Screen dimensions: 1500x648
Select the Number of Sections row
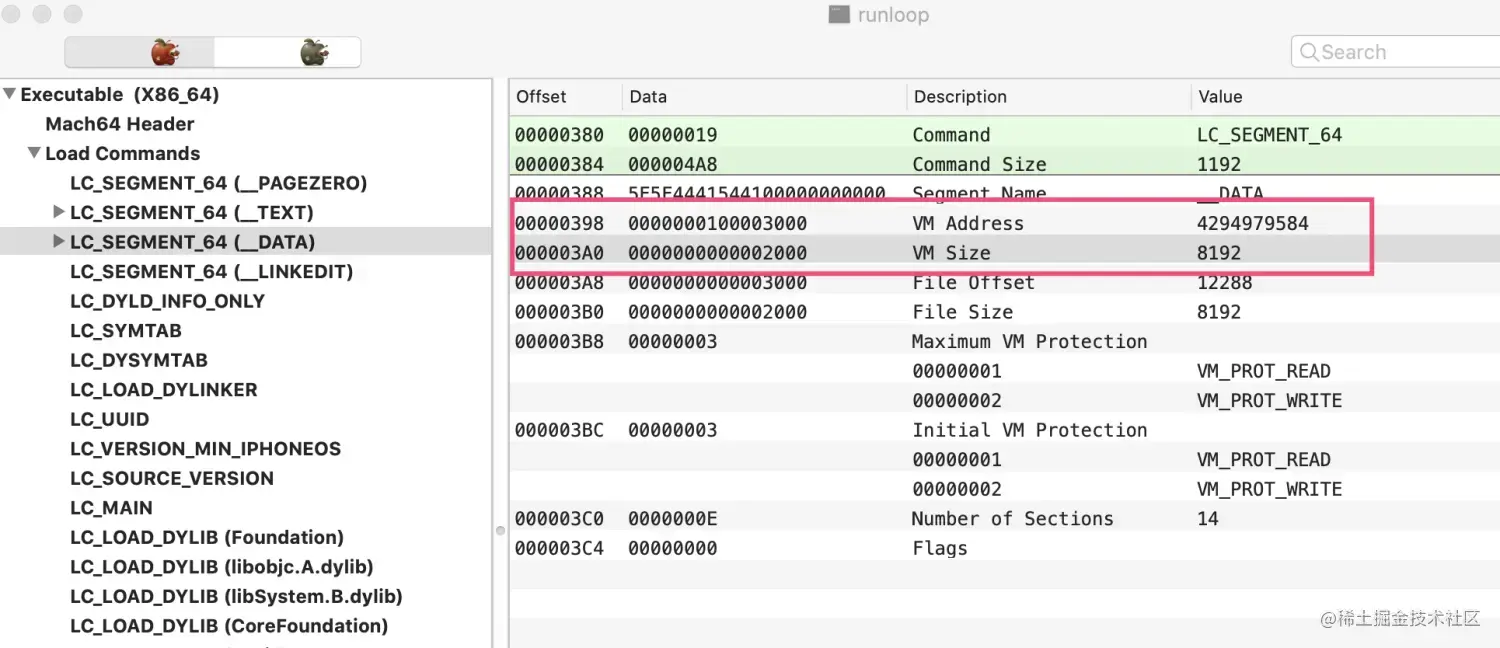click(1004, 518)
